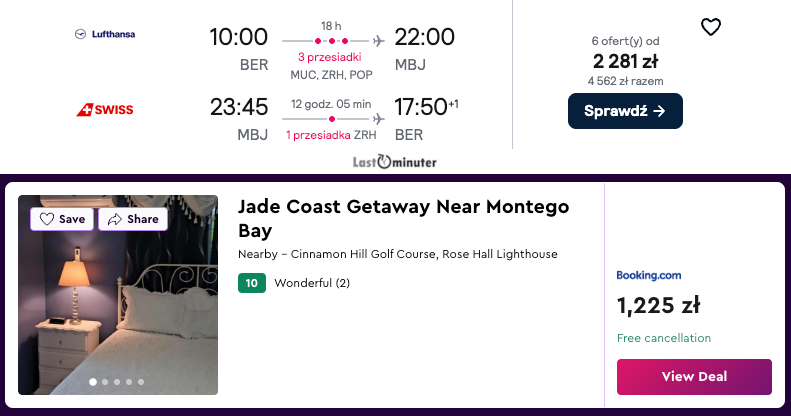
Task: Select the second photo carousel dot
Action: [105, 382]
